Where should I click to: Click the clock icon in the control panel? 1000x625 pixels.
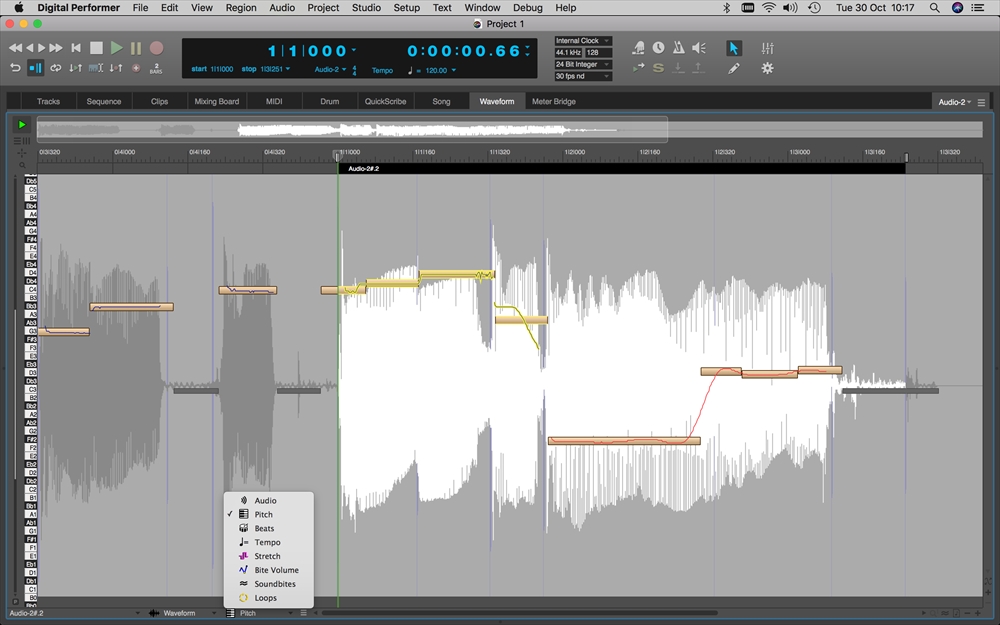658,48
